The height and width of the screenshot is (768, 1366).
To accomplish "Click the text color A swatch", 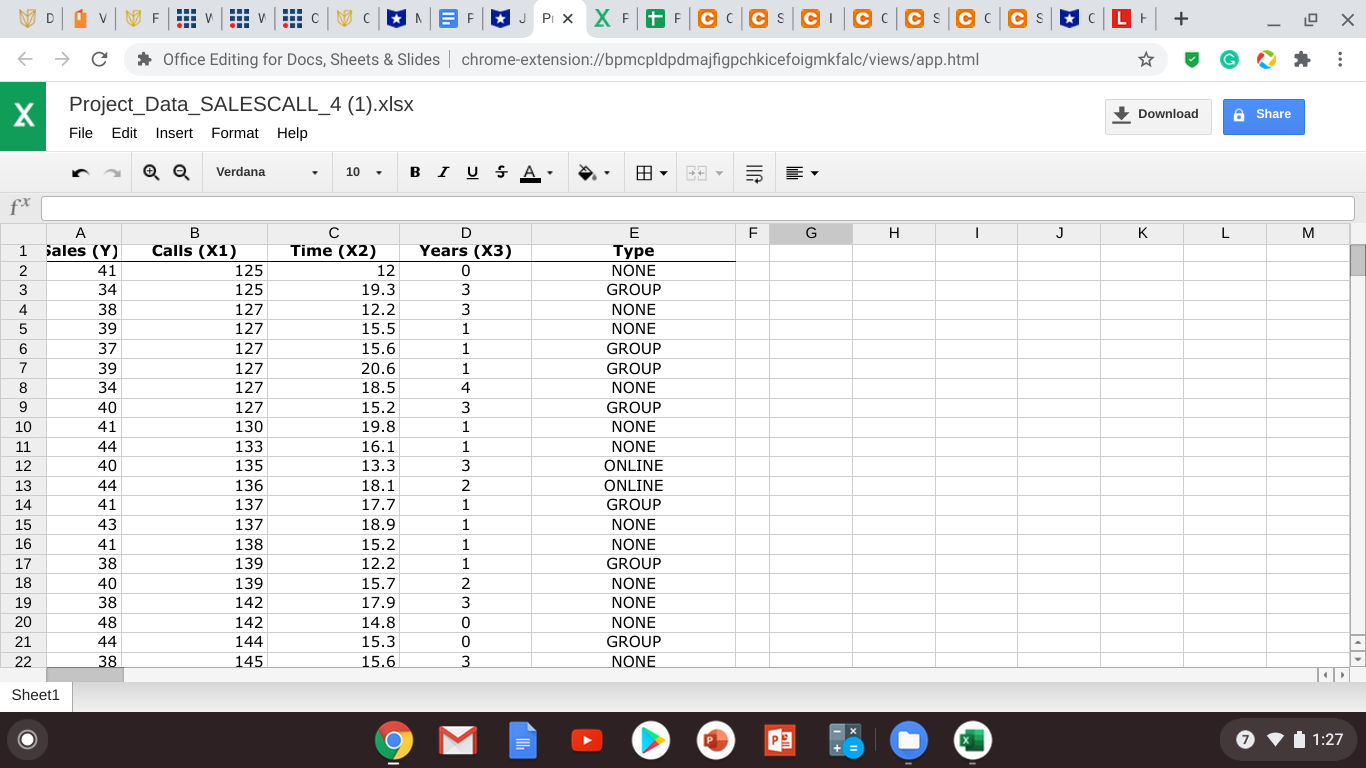I will (x=530, y=173).
